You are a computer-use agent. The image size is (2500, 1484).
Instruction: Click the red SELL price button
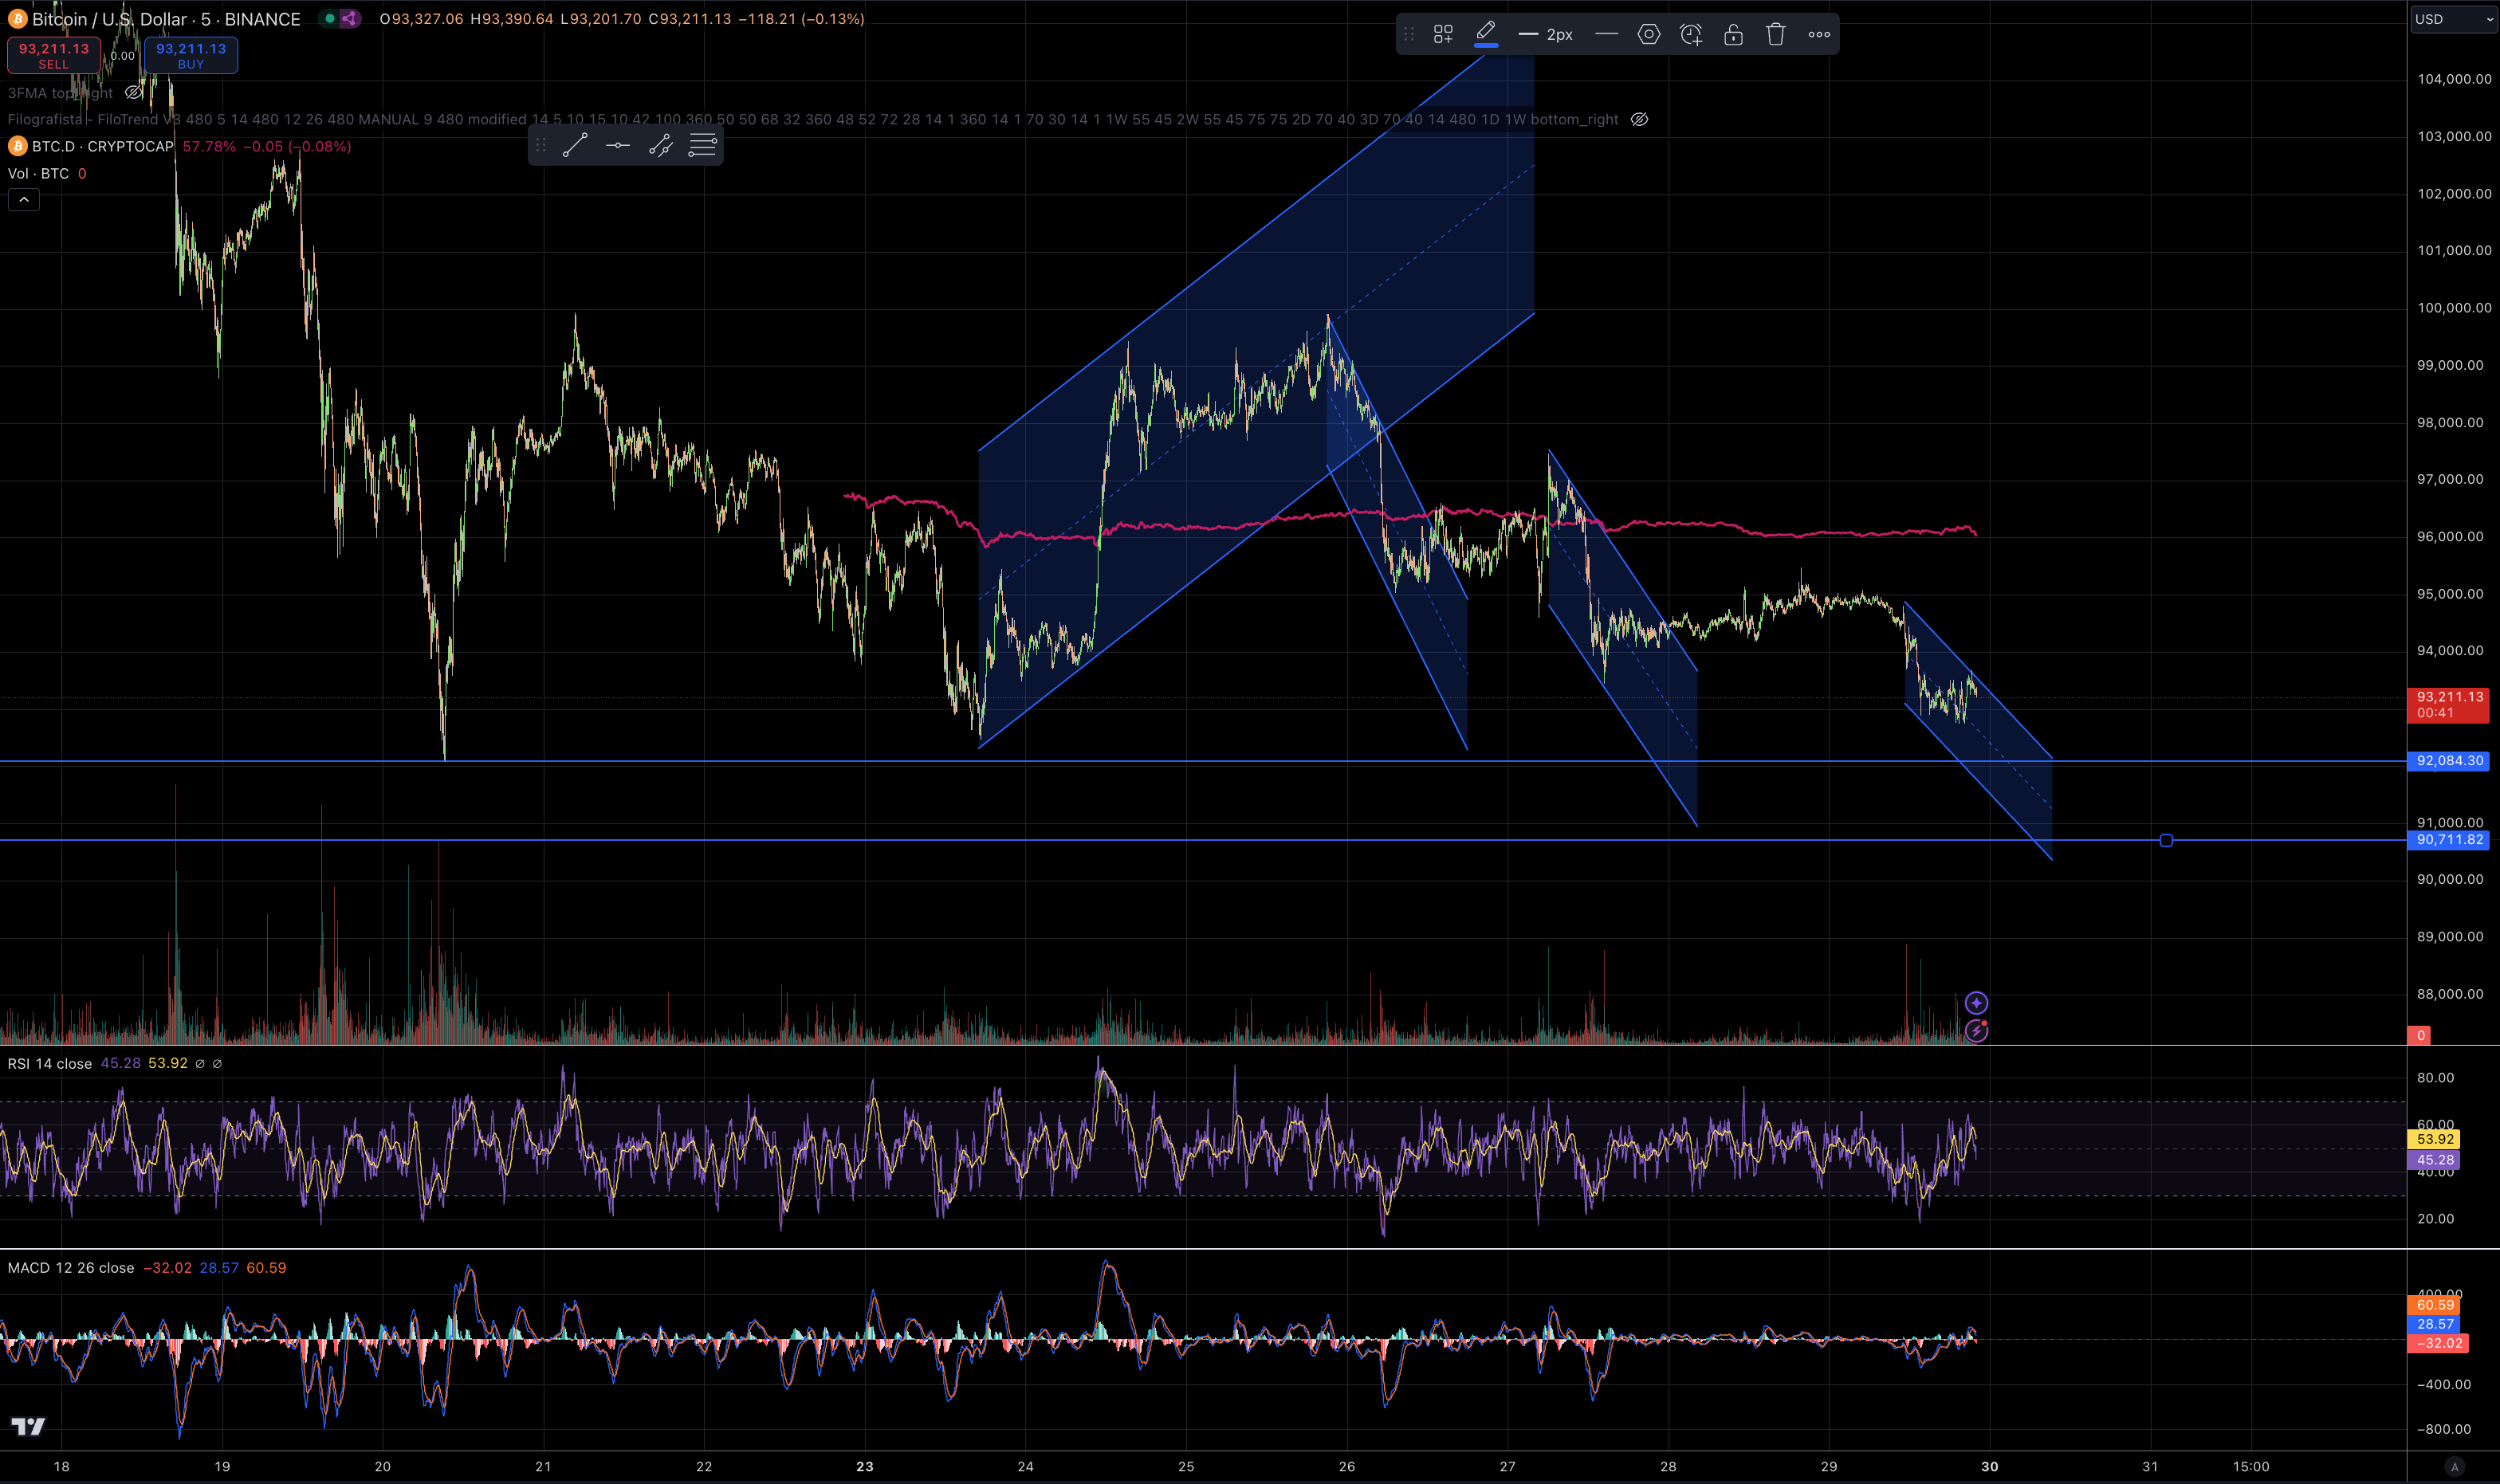pyautogui.click(x=54, y=55)
